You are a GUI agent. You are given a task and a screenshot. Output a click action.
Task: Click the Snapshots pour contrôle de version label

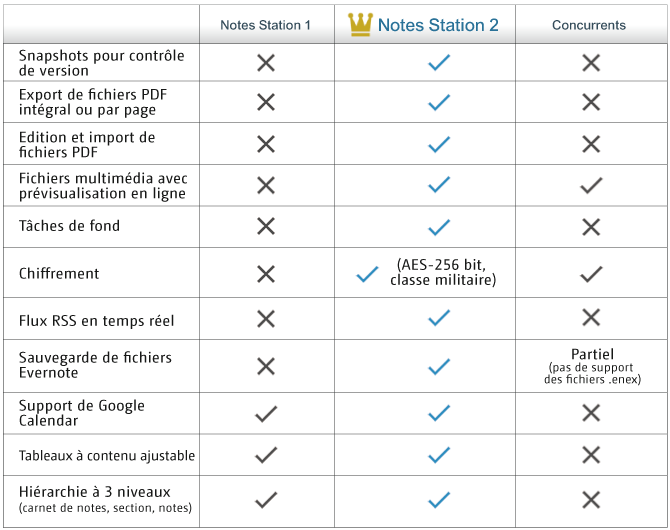pos(101,63)
